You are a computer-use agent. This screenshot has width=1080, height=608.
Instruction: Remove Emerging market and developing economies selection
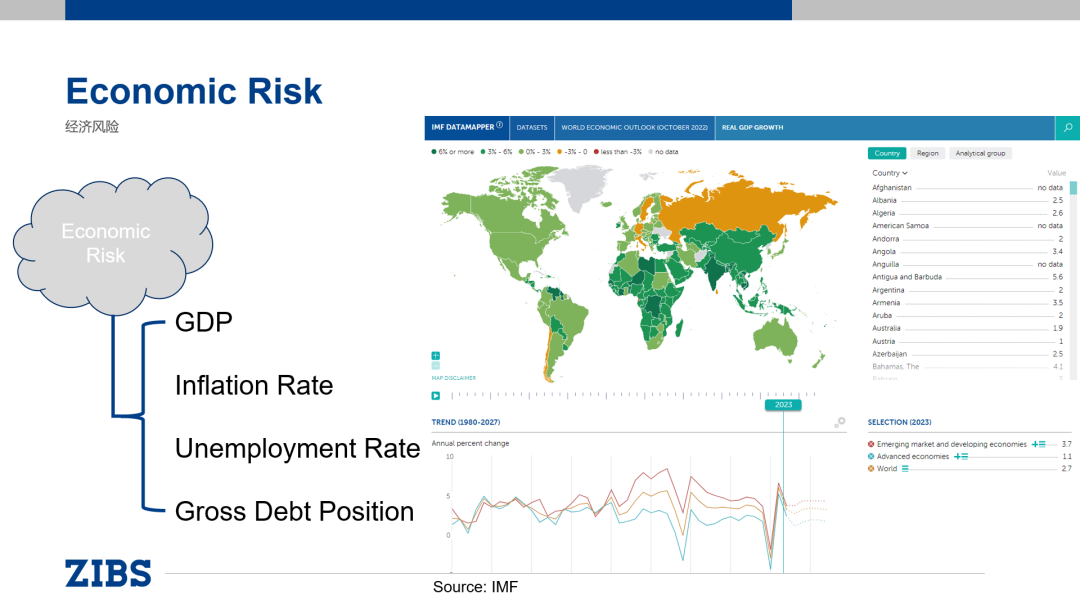coord(871,444)
